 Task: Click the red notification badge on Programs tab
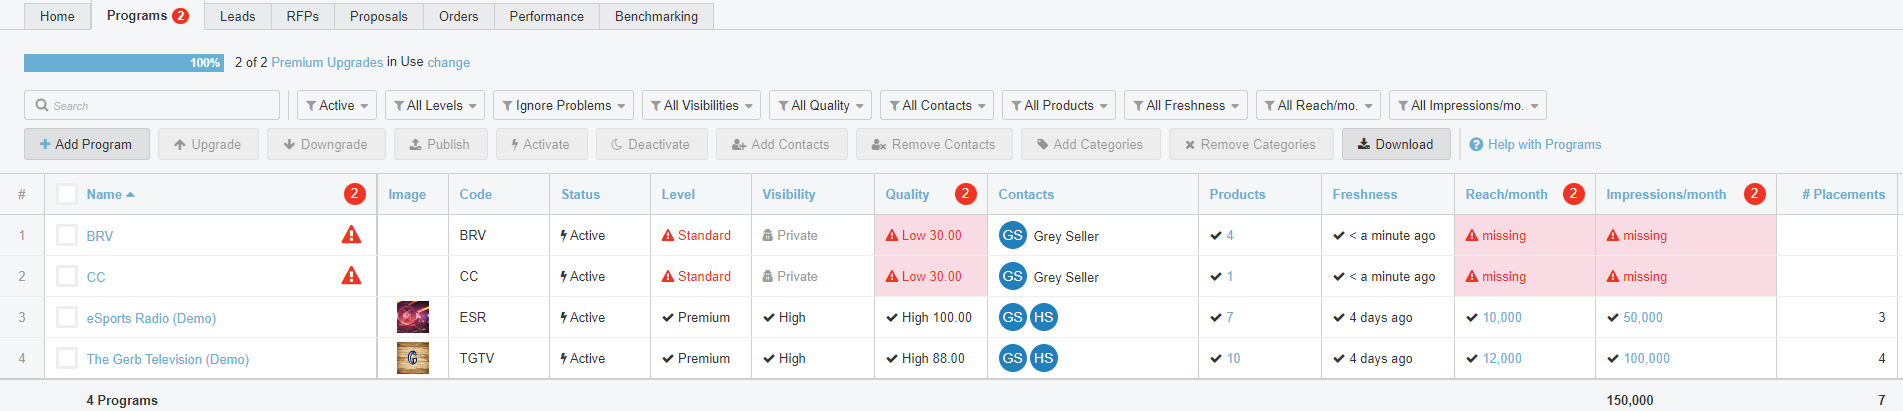[180, 16]
